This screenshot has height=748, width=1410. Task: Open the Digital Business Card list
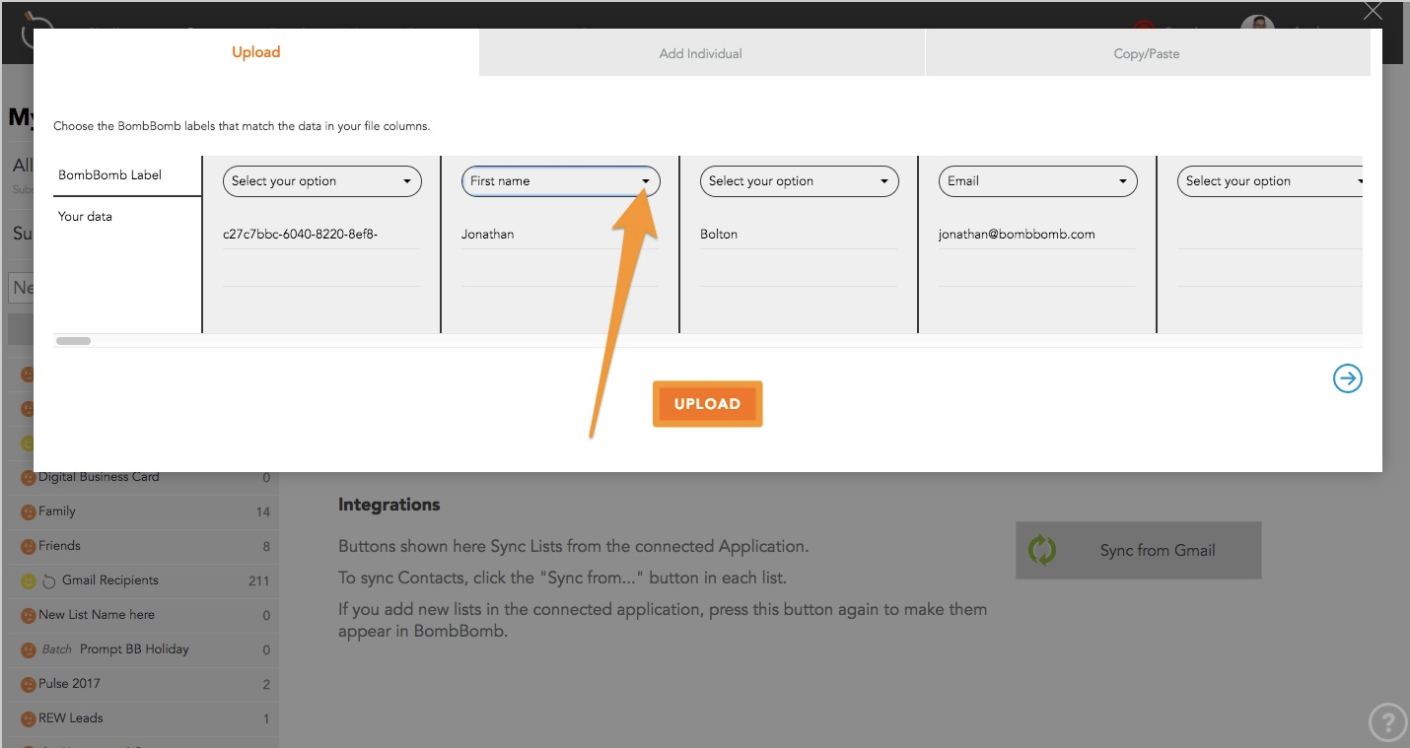coord(99,476)
